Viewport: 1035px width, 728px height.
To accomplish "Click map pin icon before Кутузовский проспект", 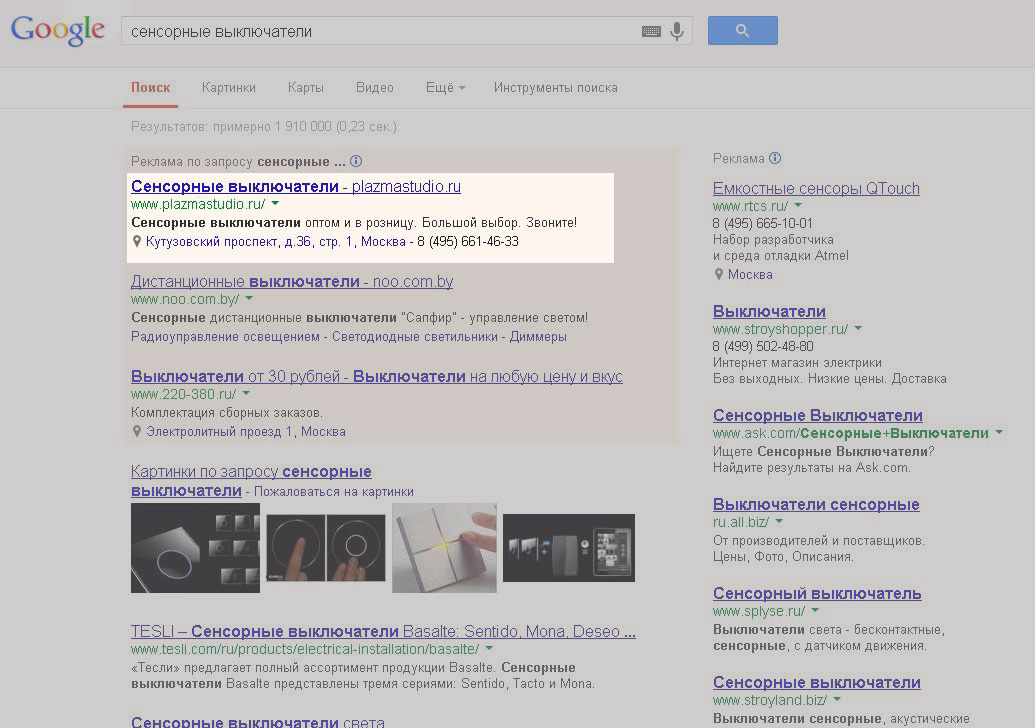I will pos(137,242).
